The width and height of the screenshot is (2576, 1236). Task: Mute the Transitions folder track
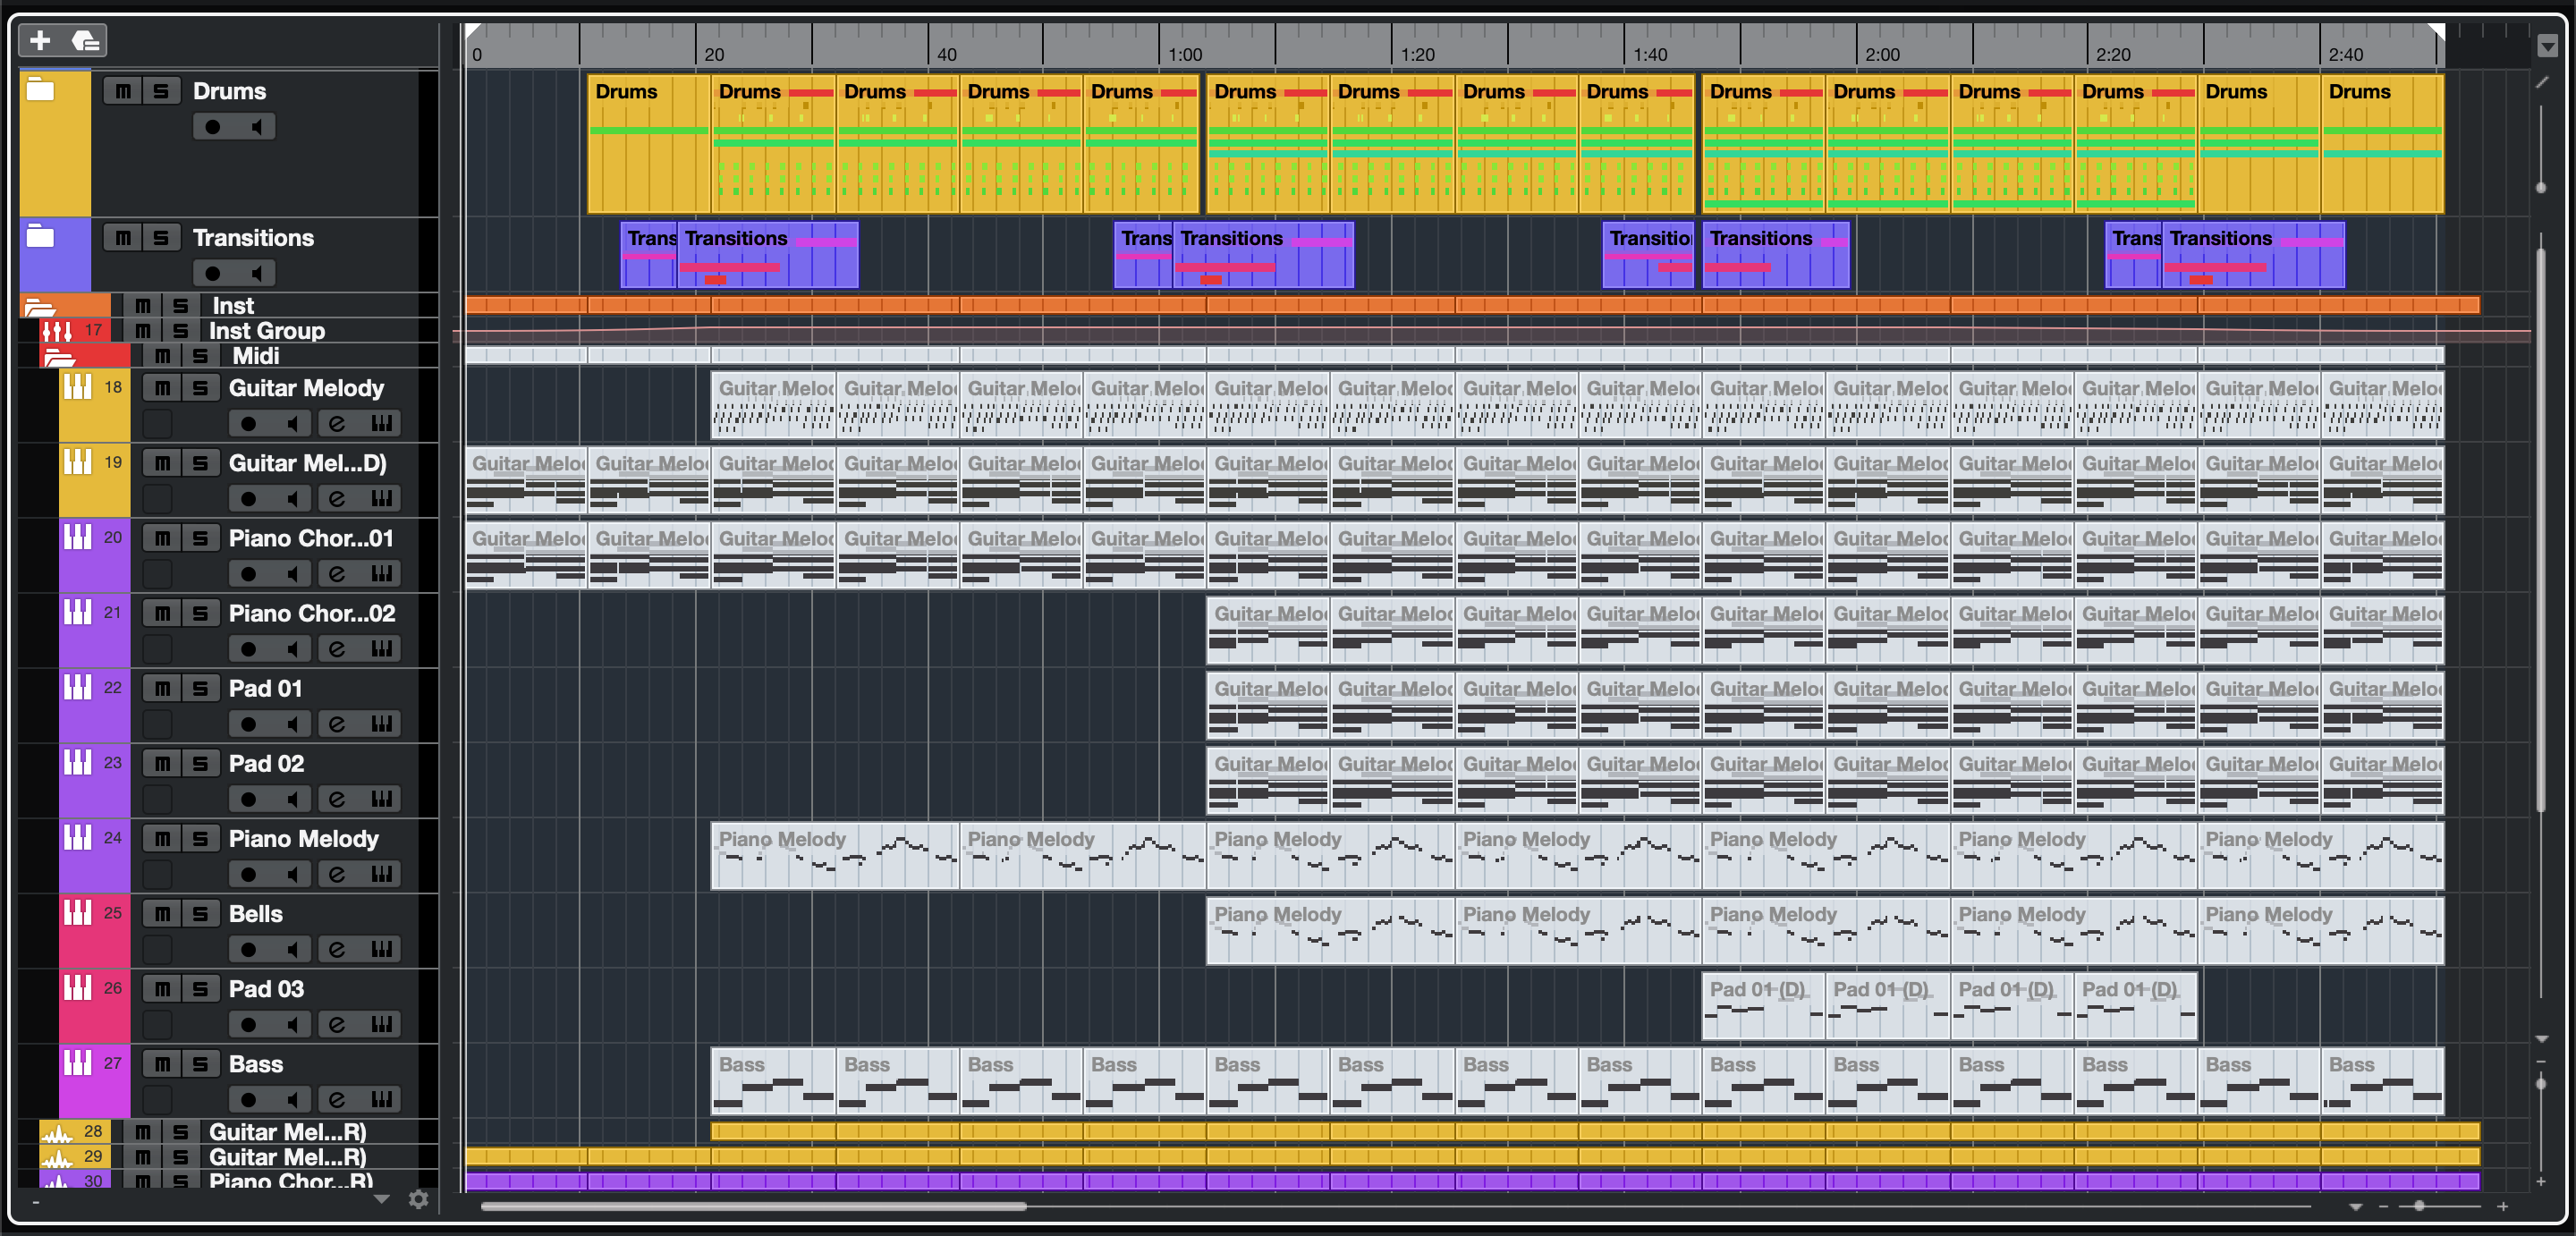122,238
